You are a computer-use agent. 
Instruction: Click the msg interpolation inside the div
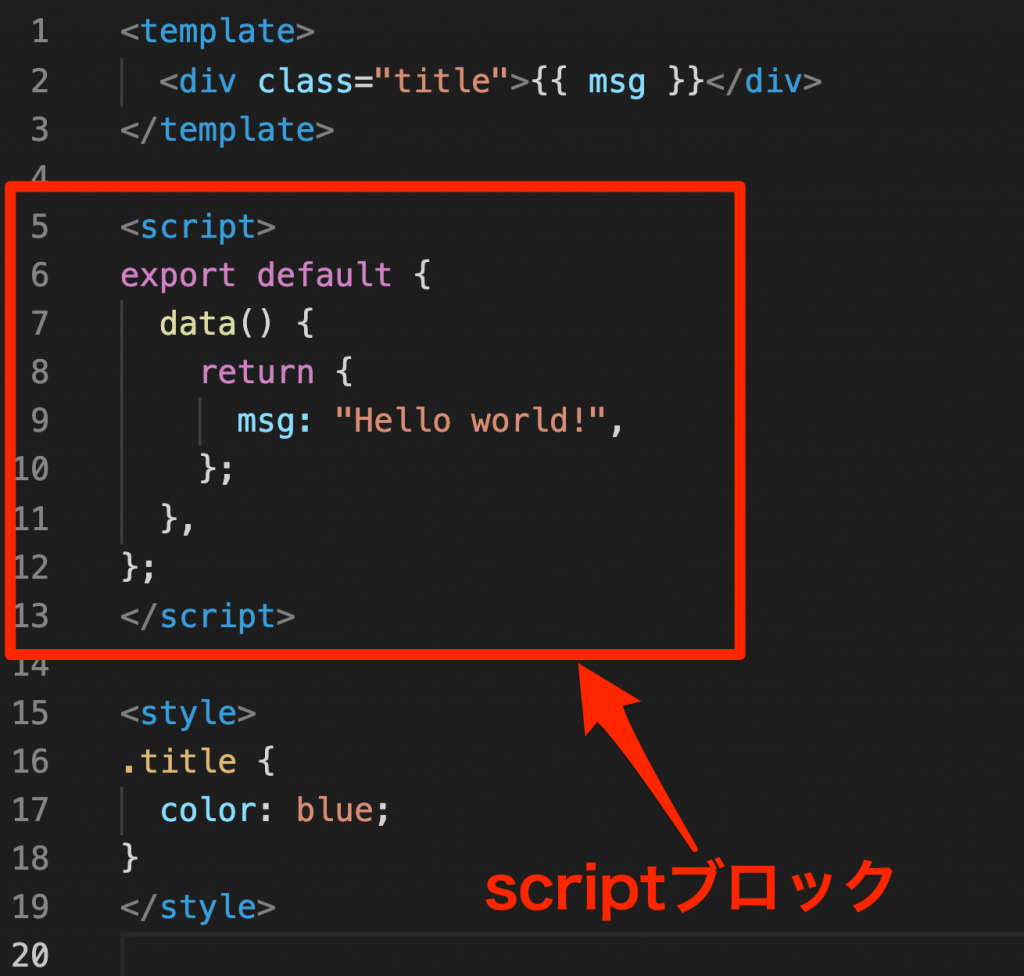tap(616, 81)
